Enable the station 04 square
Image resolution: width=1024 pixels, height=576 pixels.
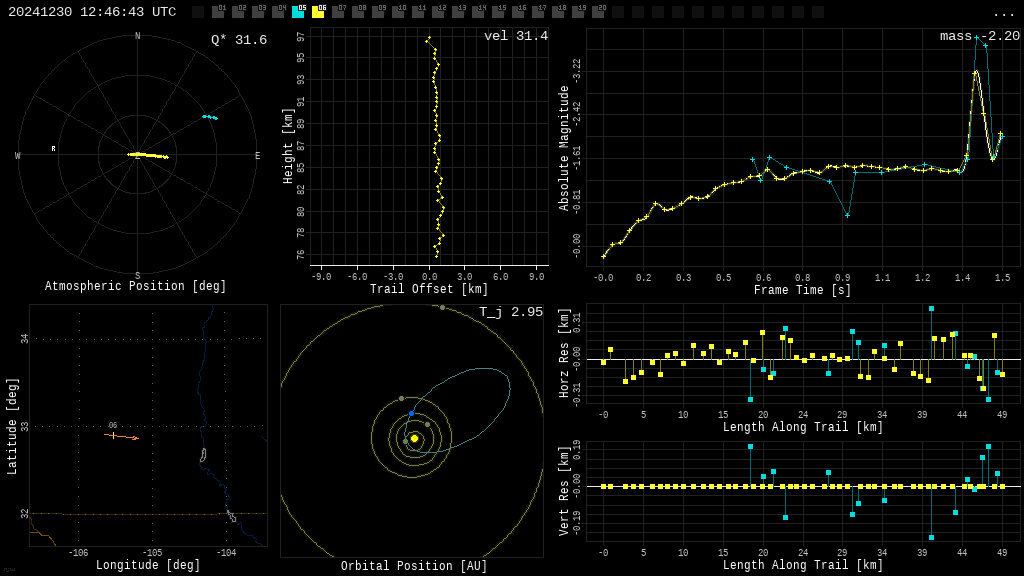pos(278,12)
